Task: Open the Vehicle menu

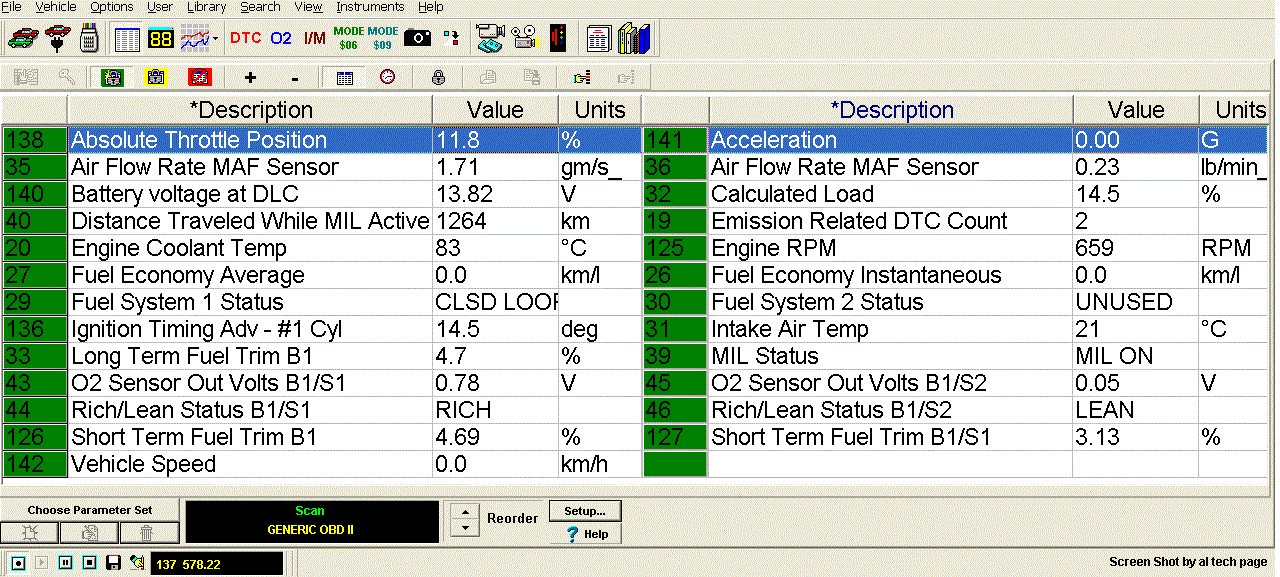Action: point(56,7)
